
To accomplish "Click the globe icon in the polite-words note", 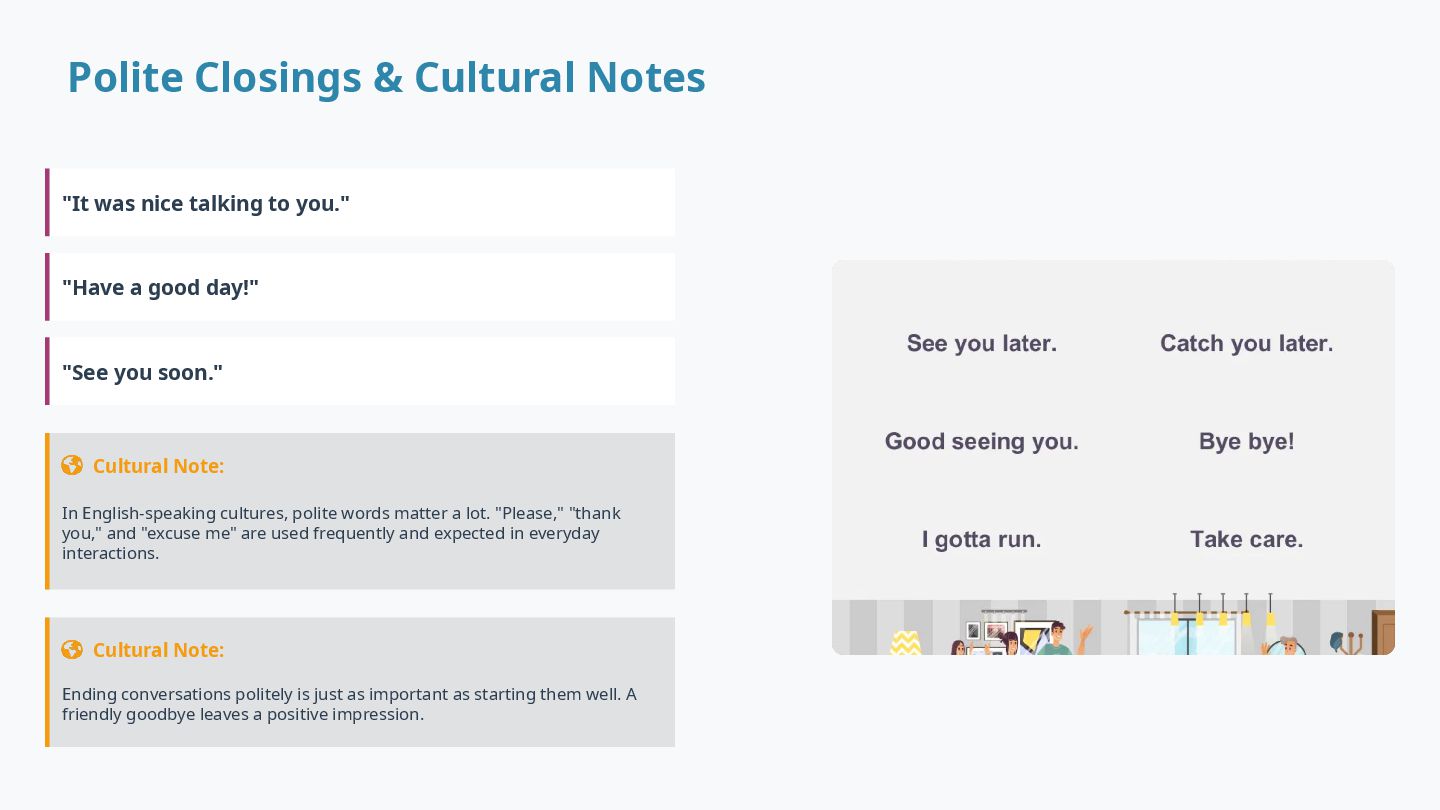I will (72, 465).
